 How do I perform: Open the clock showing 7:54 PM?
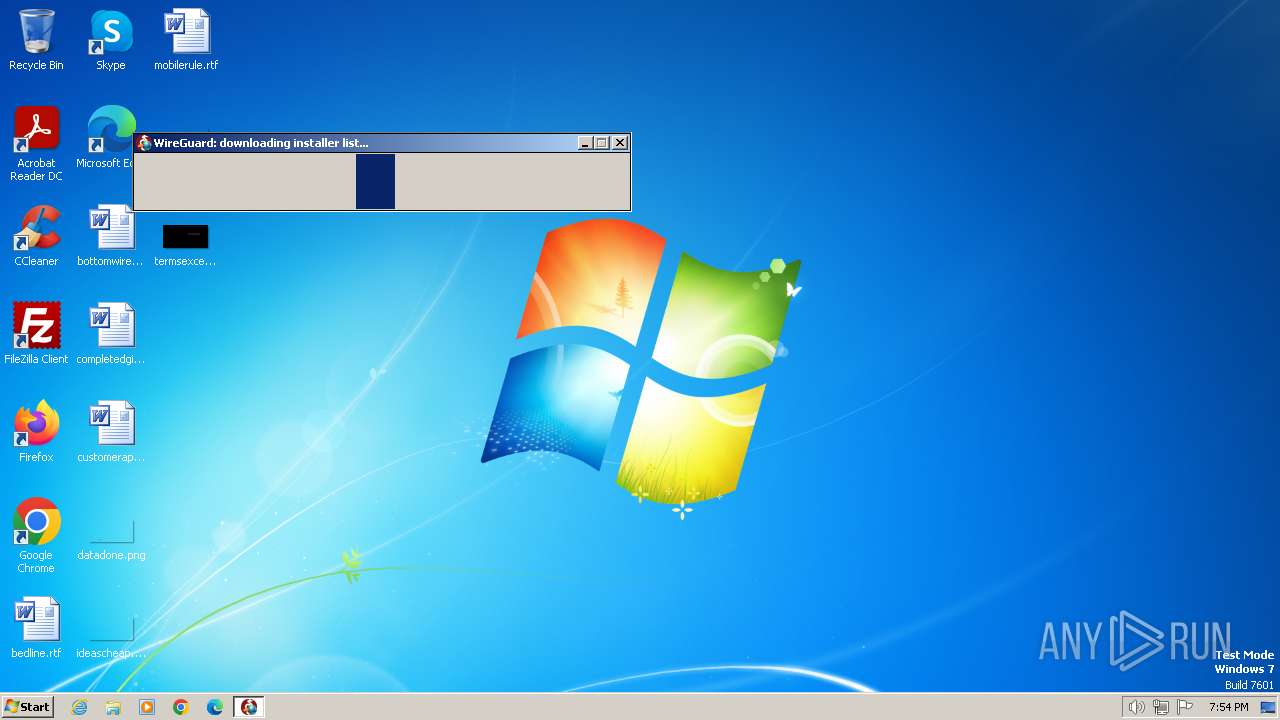point(1228,707)
